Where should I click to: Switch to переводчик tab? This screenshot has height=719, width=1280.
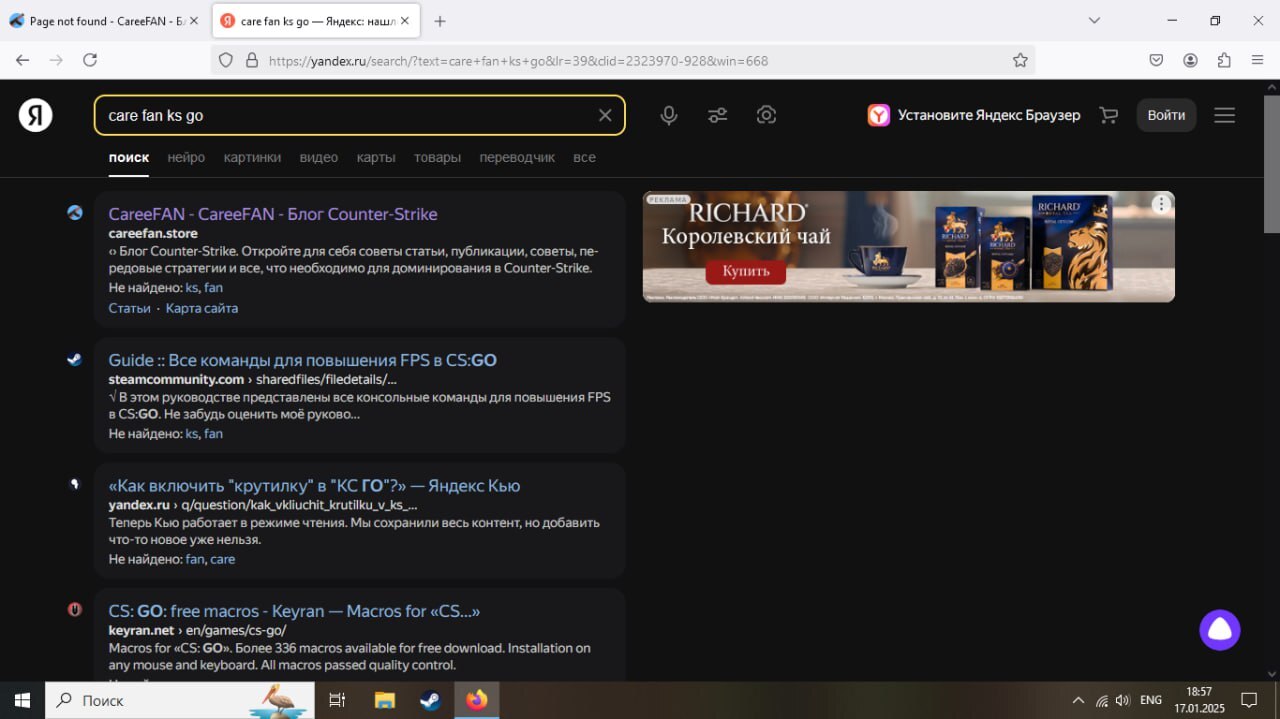coord(517,157)
